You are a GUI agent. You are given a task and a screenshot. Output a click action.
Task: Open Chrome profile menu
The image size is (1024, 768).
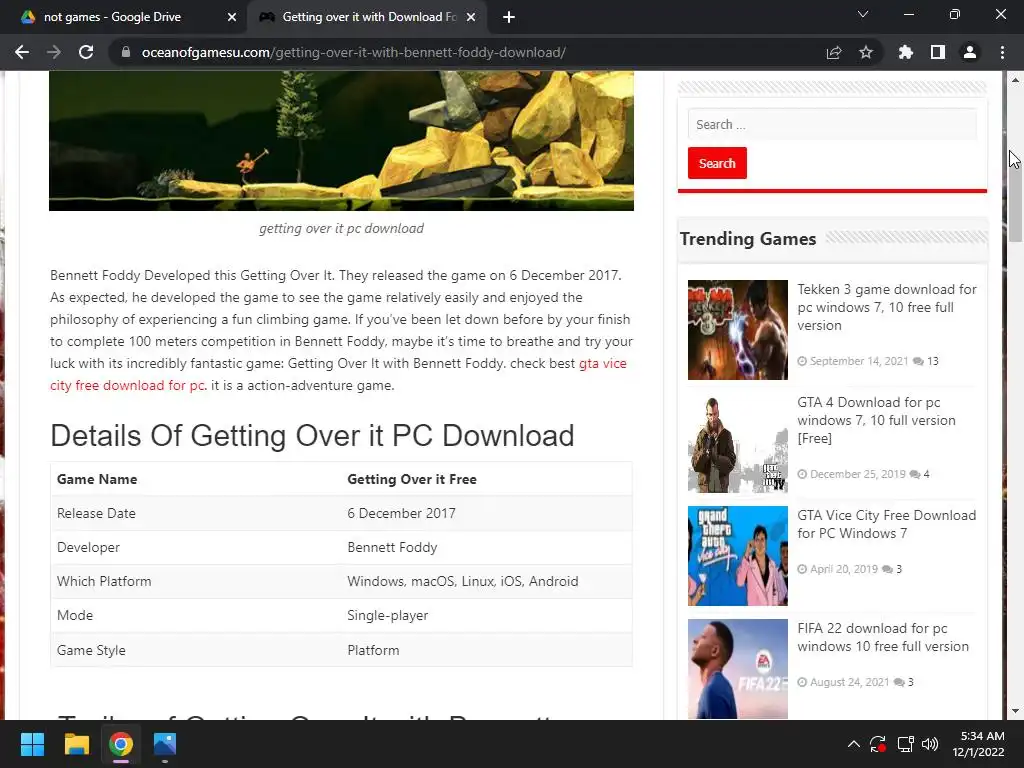970,52
